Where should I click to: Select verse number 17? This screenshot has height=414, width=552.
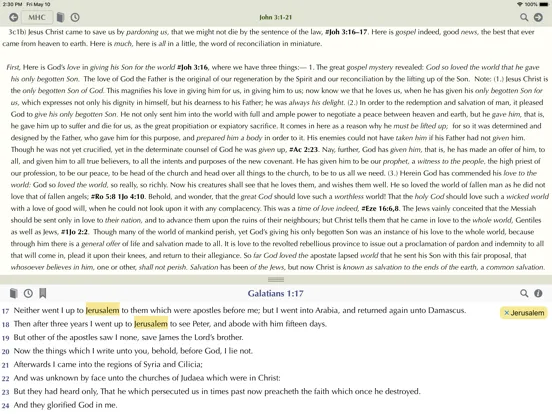coord(5,311)
